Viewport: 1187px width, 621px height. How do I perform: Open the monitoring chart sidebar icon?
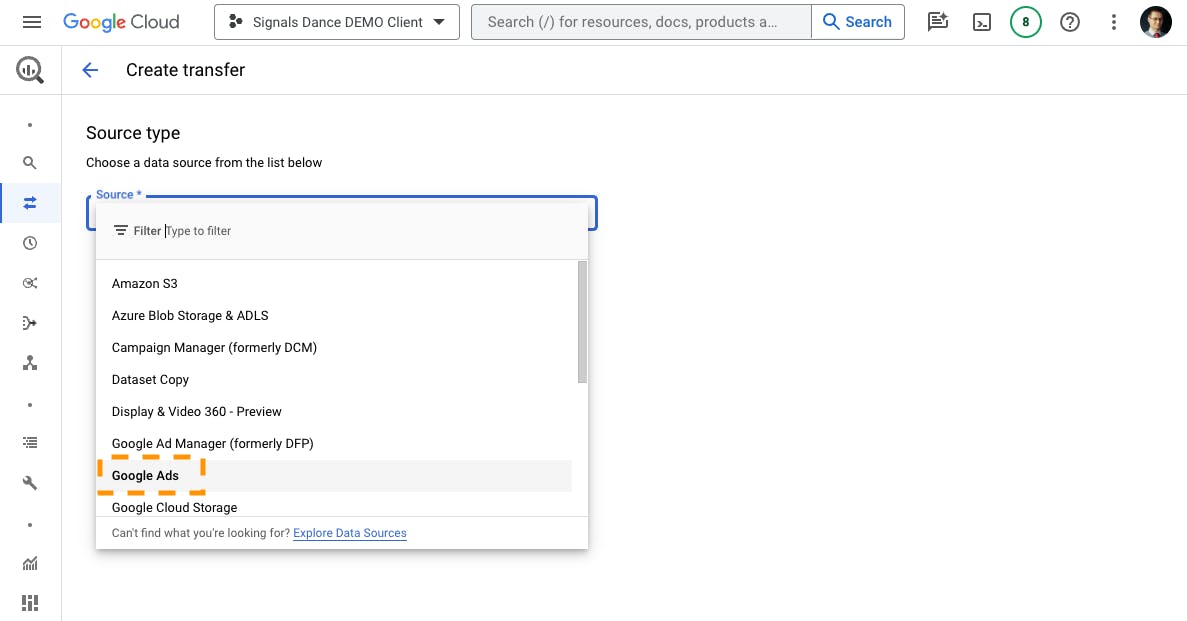click(x=30, y=563)
